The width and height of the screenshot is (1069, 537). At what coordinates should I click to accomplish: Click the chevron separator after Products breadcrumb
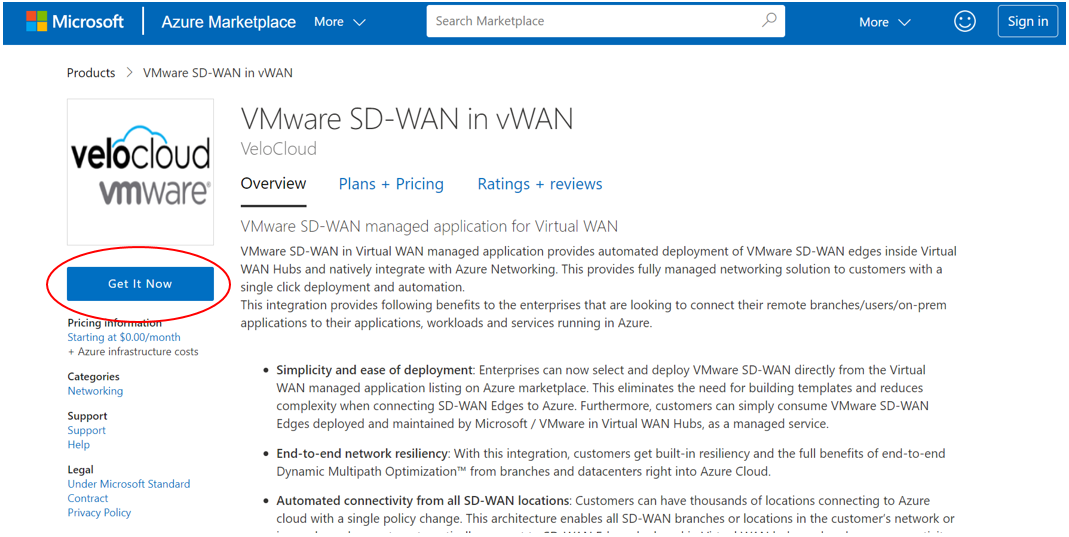(130, 73)
